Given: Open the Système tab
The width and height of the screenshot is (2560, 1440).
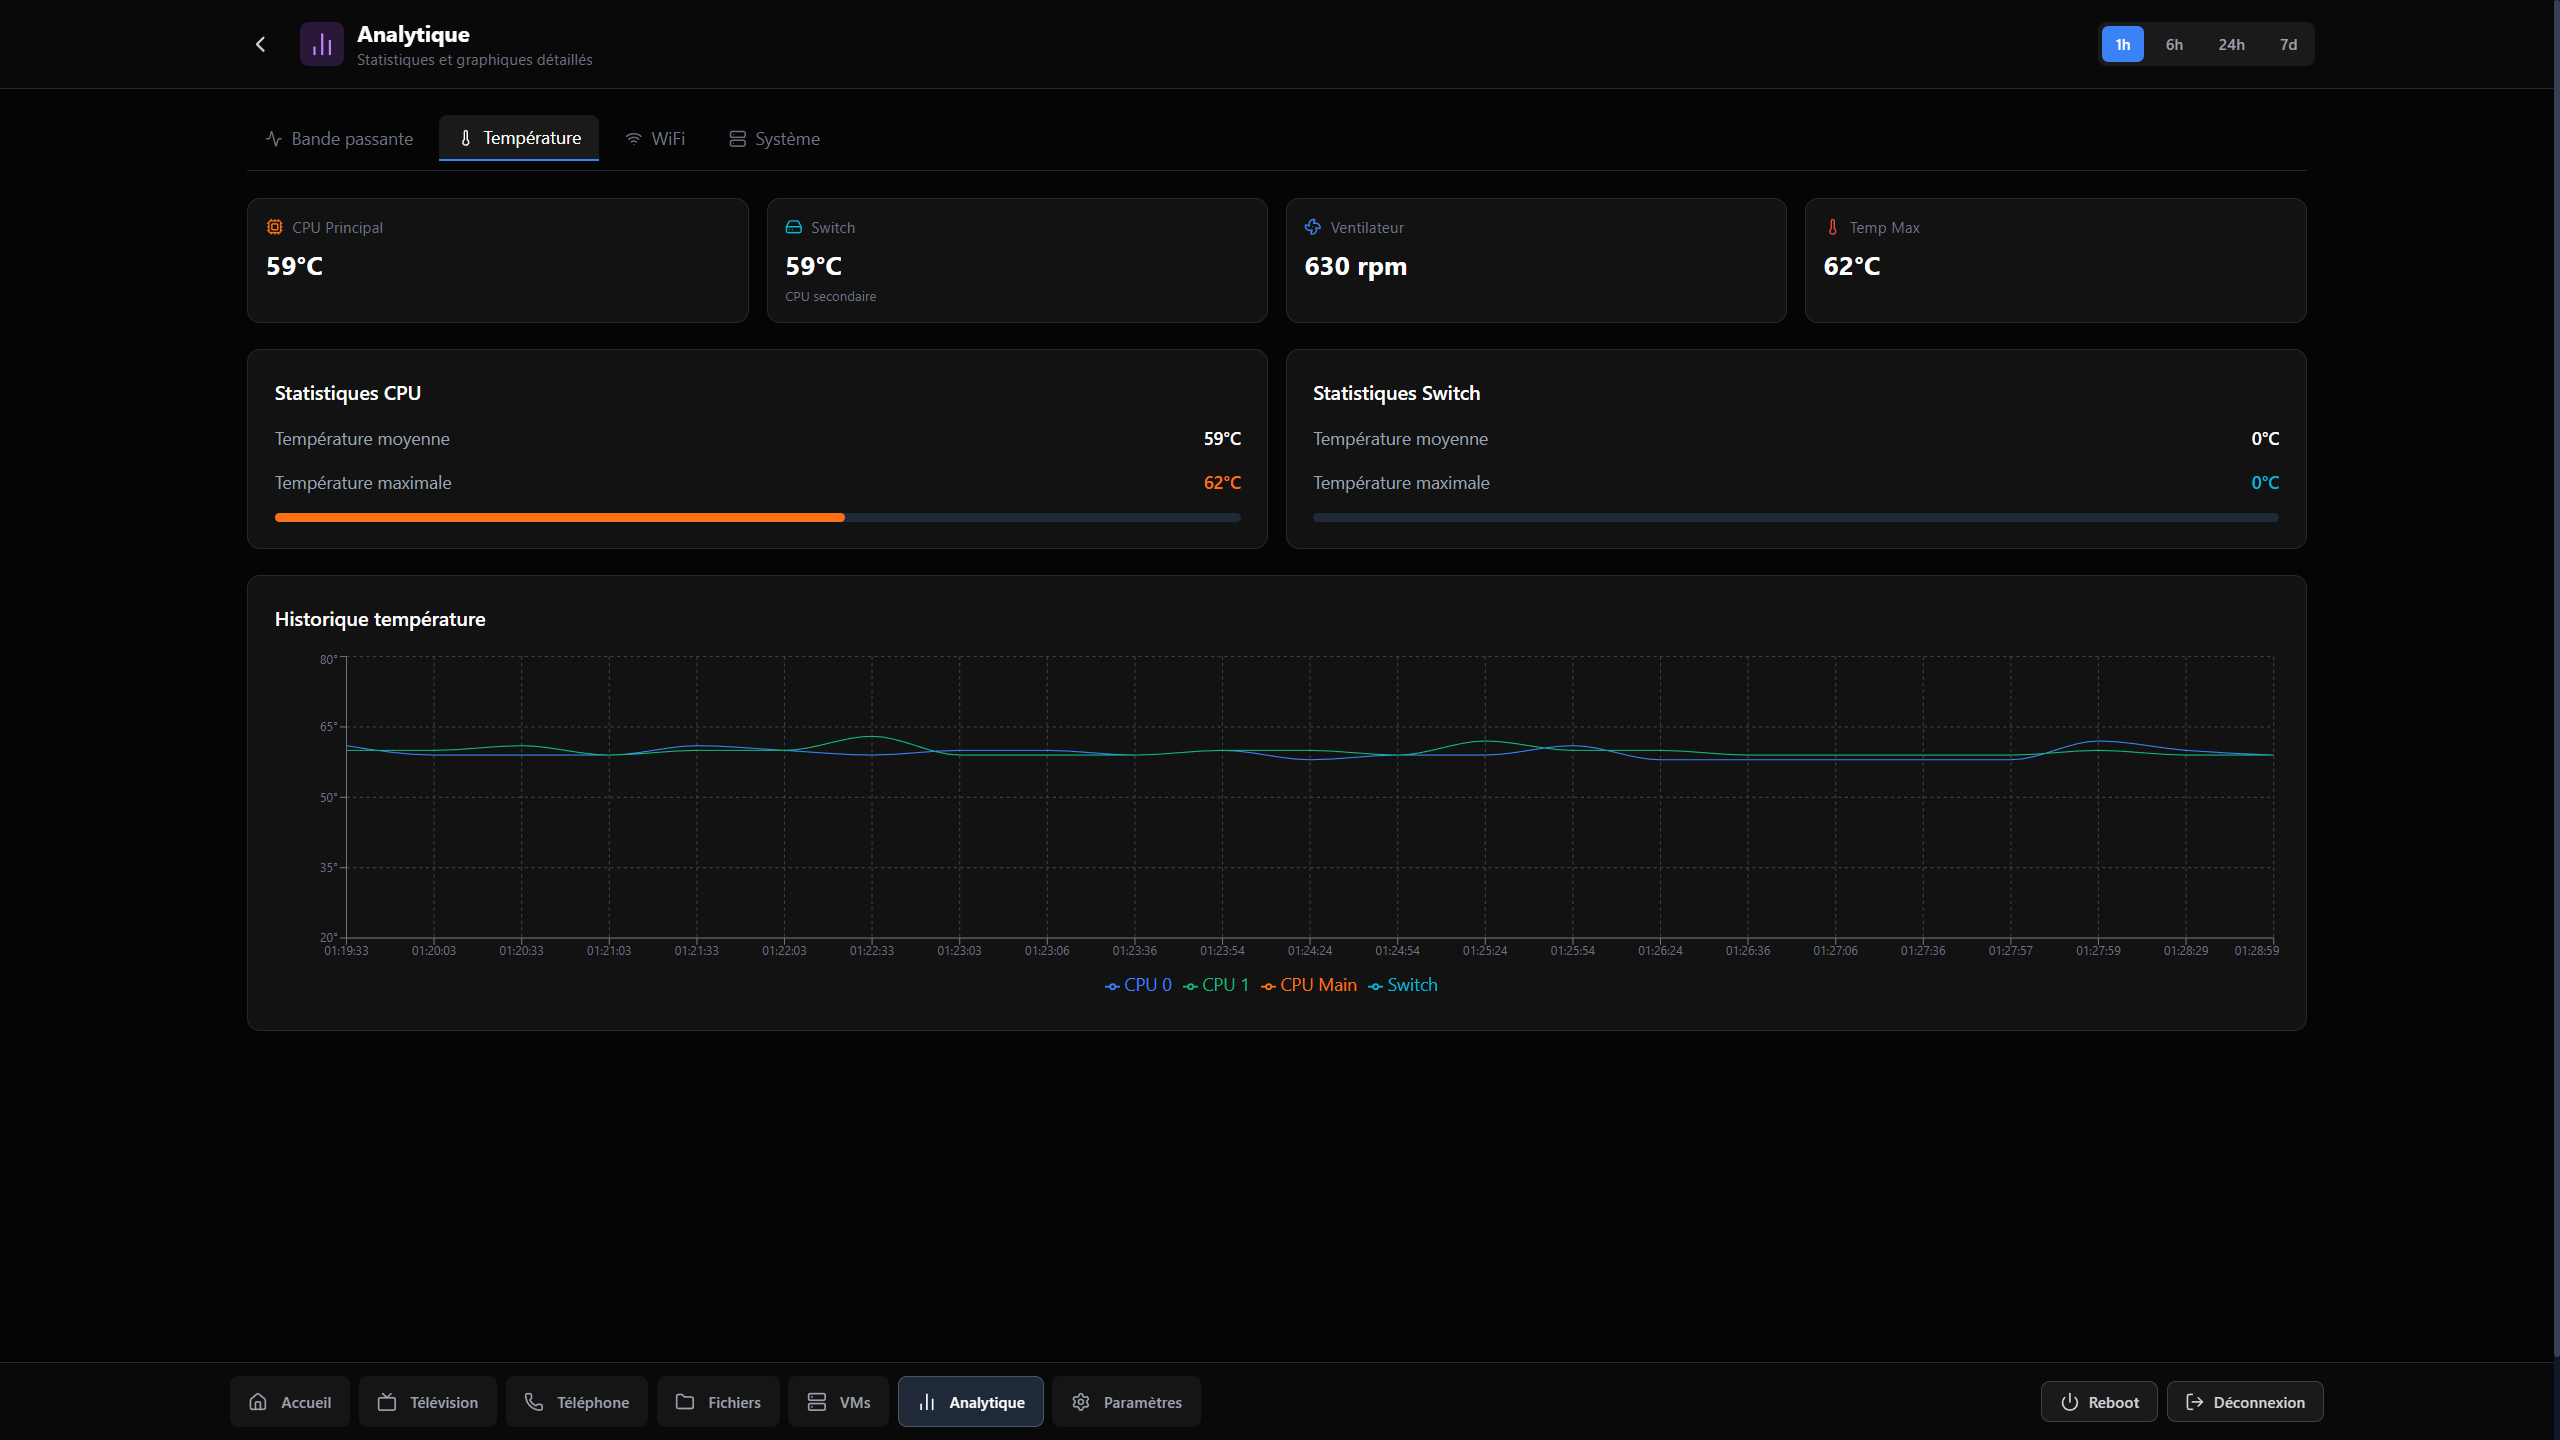Looking at the screenshot, I should [775, 139].
